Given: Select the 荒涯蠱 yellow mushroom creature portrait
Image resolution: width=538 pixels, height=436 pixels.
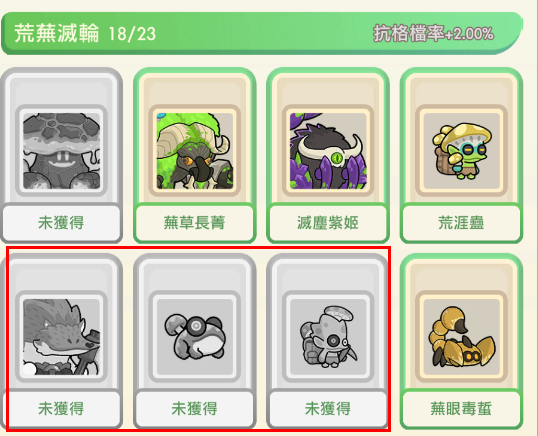Looking at the screenshot, I should tap(461, 151).
